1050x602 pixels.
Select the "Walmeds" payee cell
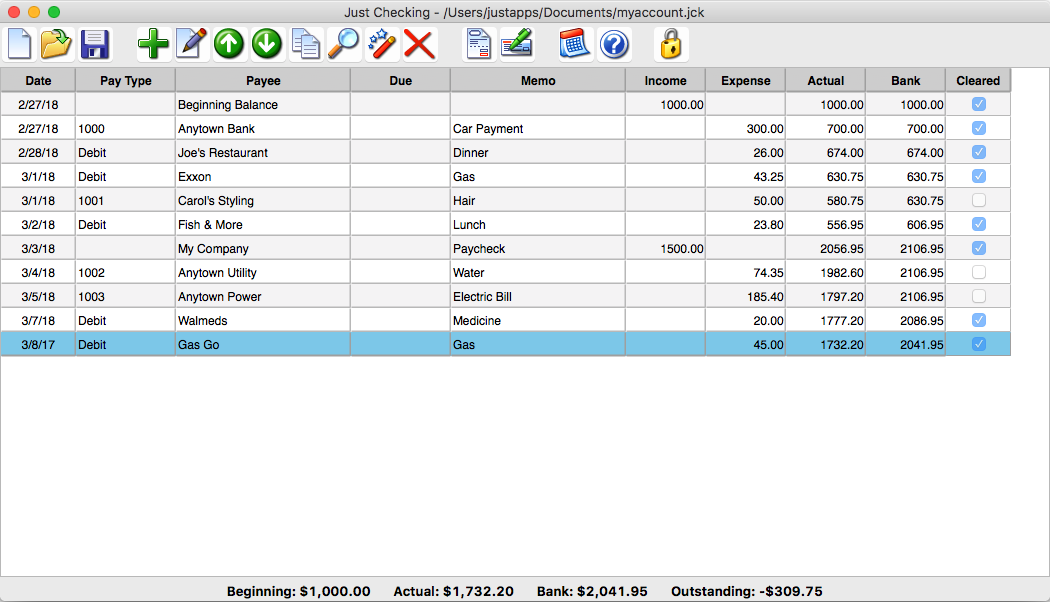[263, 321]
